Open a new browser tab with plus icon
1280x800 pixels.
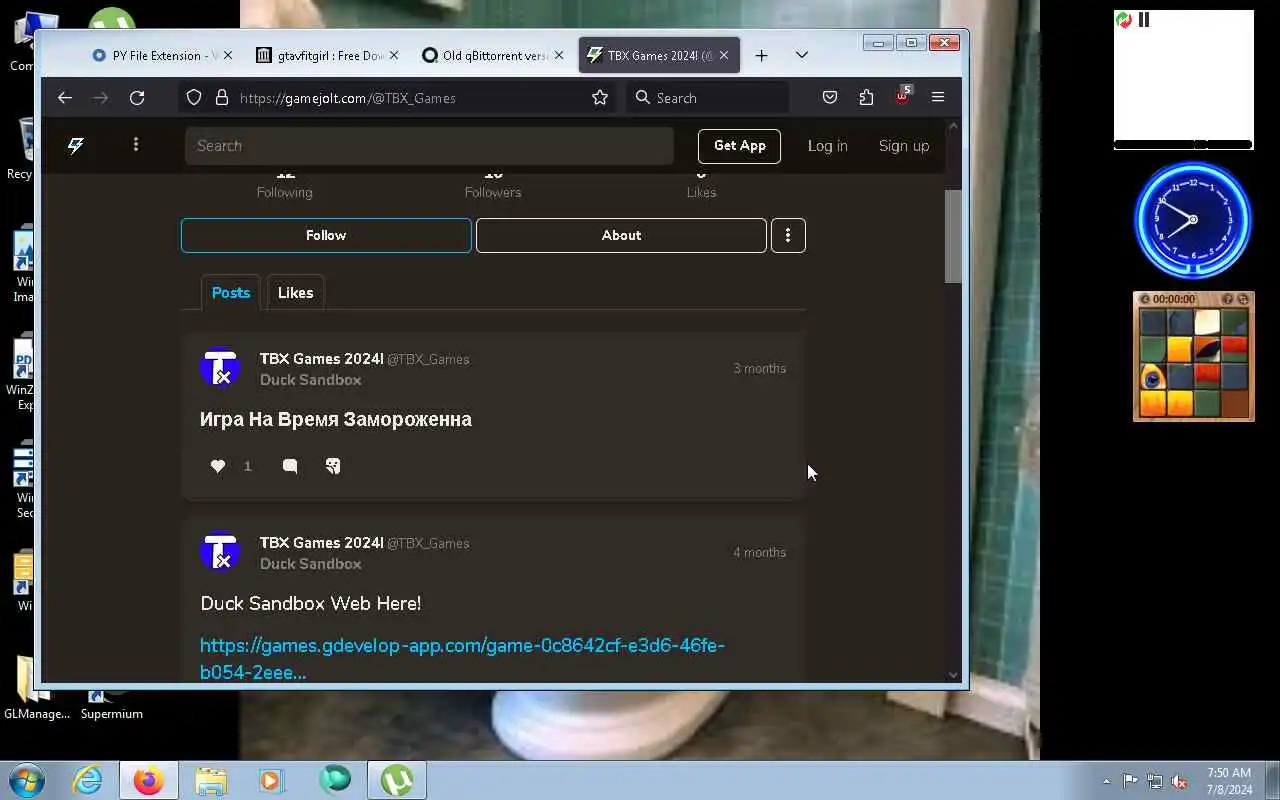tap(761, 56)
